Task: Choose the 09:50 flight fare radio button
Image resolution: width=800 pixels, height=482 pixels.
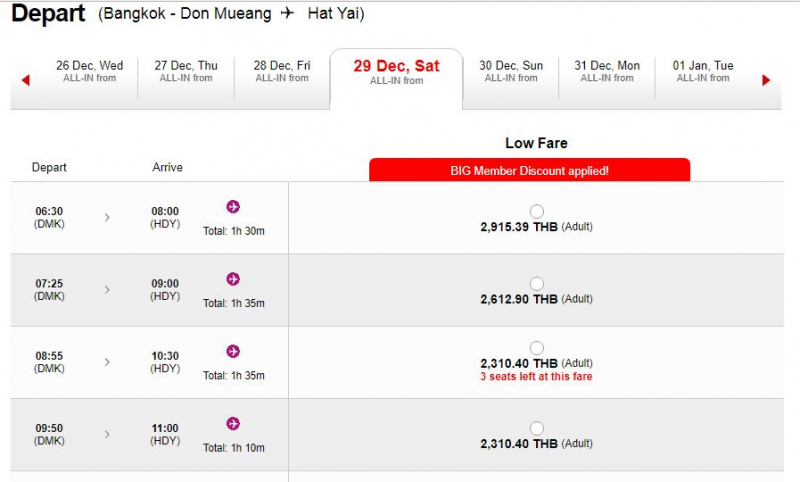Action: (x=537, y=428)
